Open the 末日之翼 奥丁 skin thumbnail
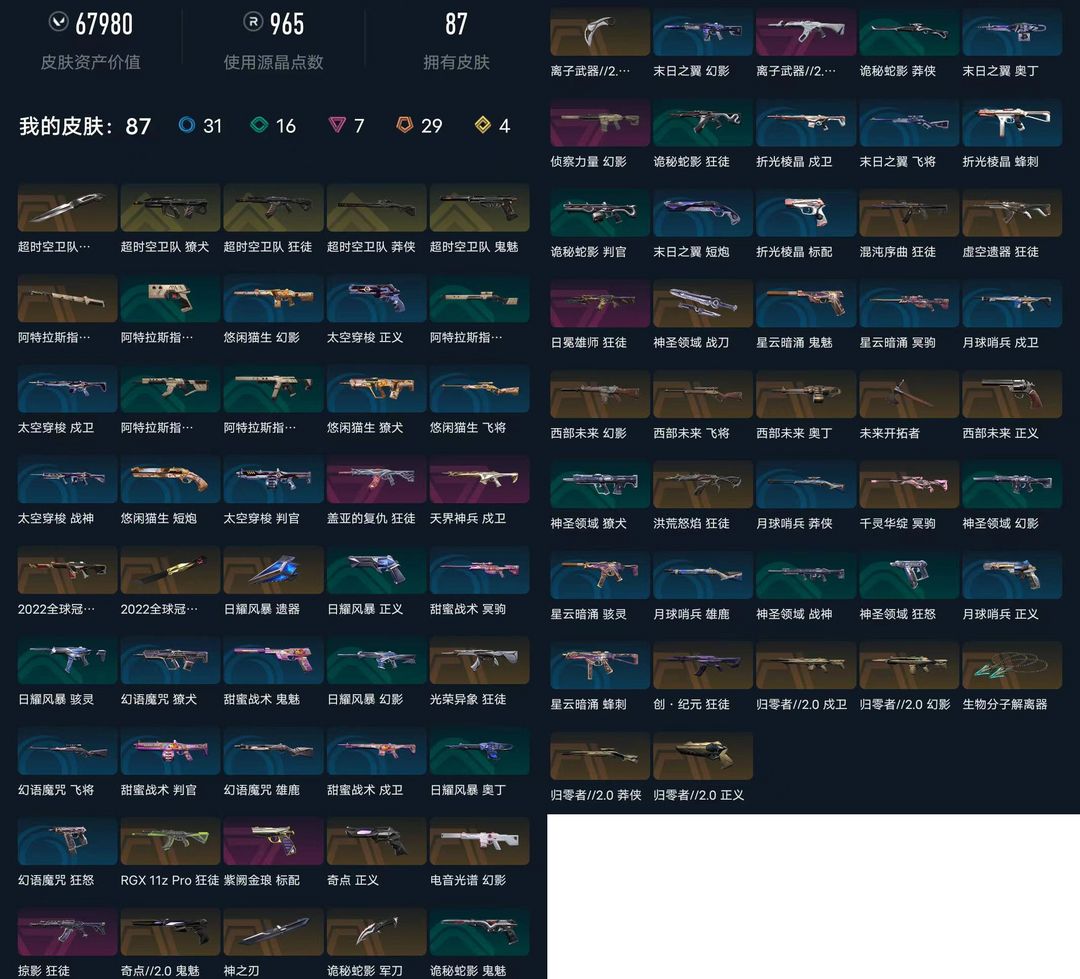Screen dimensions: 1080x979 point(1012,32)
